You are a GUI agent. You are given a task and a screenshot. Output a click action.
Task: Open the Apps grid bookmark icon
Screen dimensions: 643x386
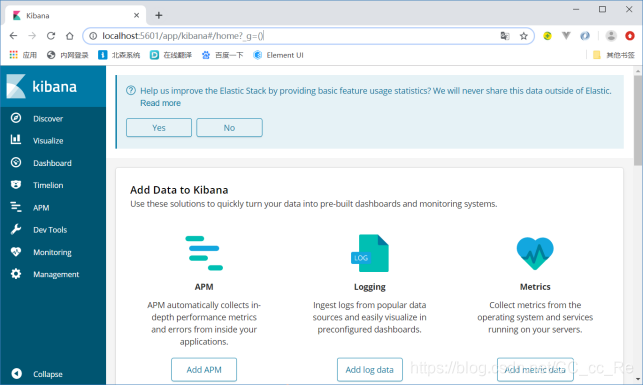tap(14, 55)
